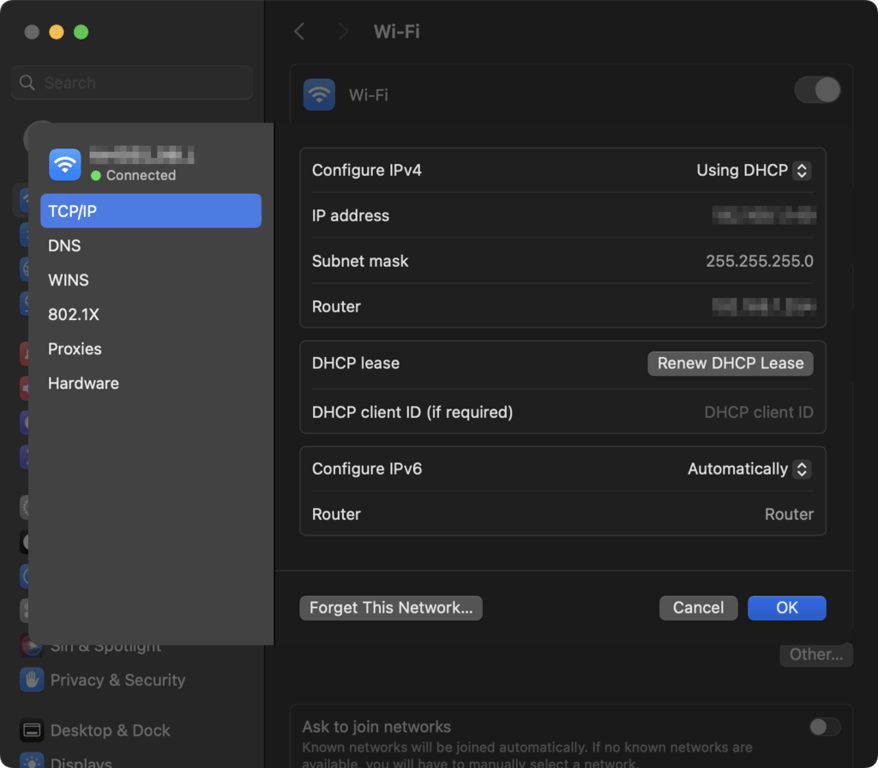Open the Proxies tab
The height and width of the screenshot is (768, 878).
point(74,348)
